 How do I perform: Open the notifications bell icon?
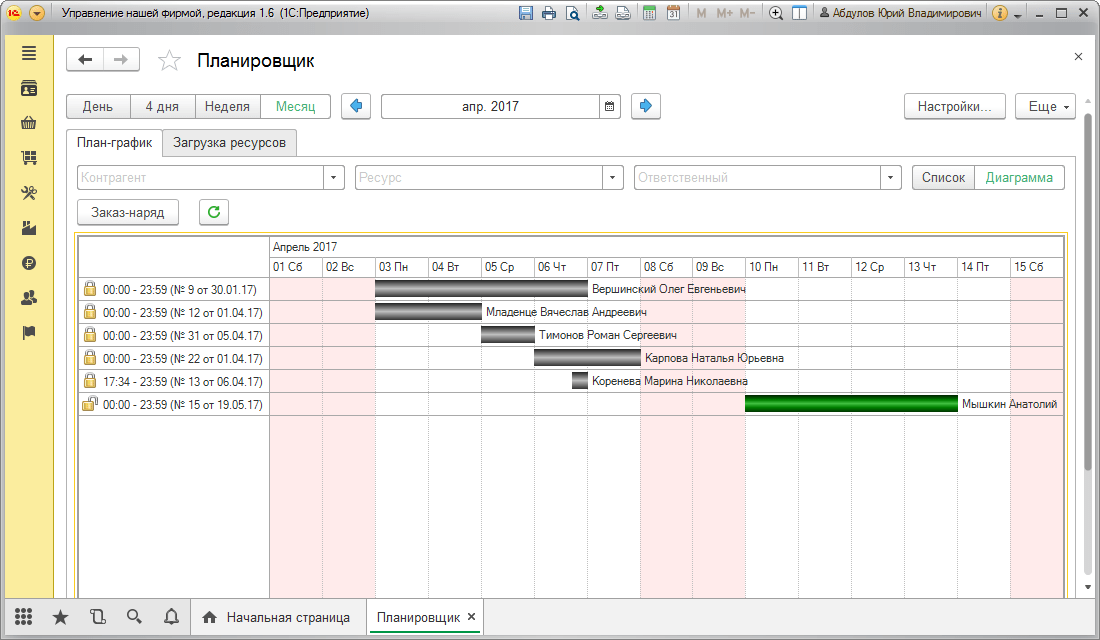pyautogui.click(x=171, y=617)
